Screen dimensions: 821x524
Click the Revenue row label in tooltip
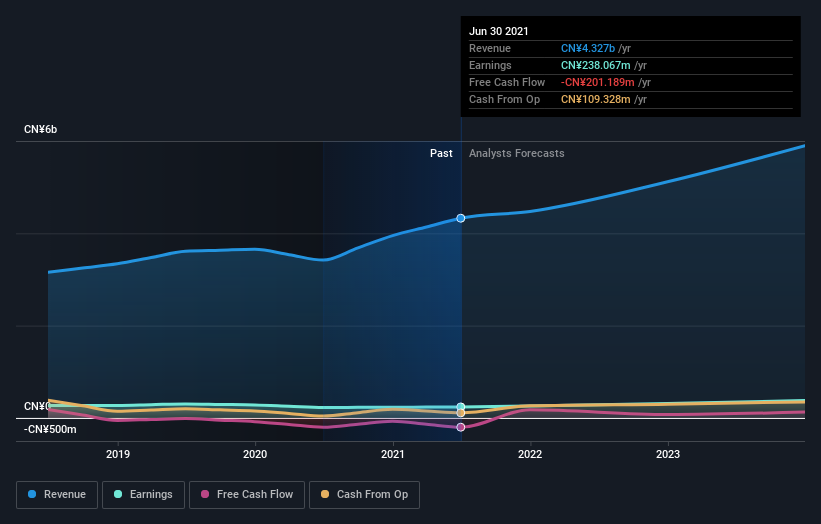pos(490,48)
